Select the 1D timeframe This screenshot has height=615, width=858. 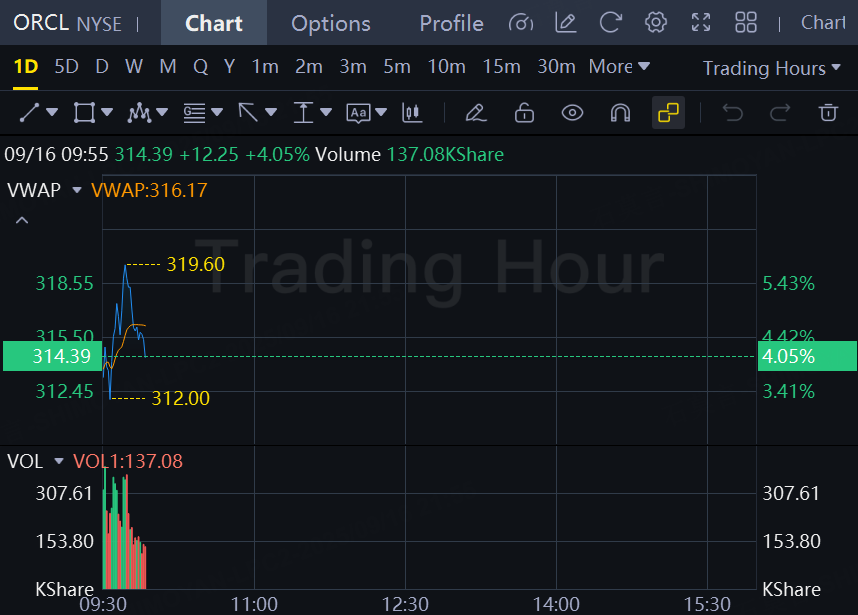pyautogui.click(x=25, y=67)
